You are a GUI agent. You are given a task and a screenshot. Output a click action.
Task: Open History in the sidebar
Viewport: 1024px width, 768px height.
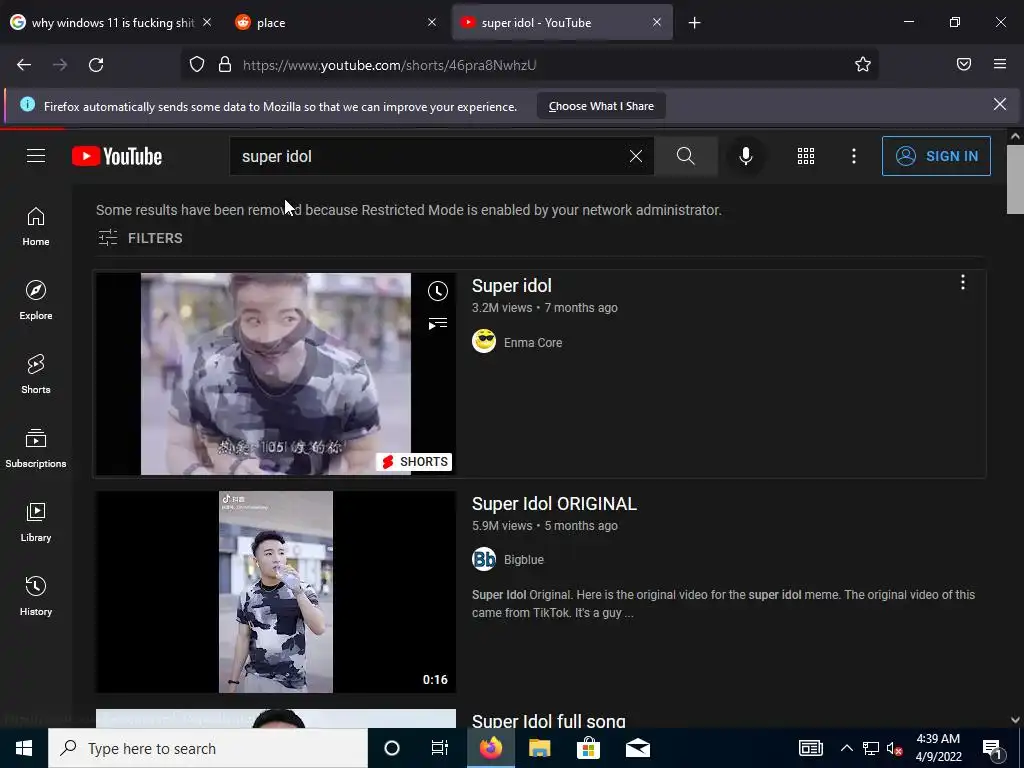tap(36, 596)
